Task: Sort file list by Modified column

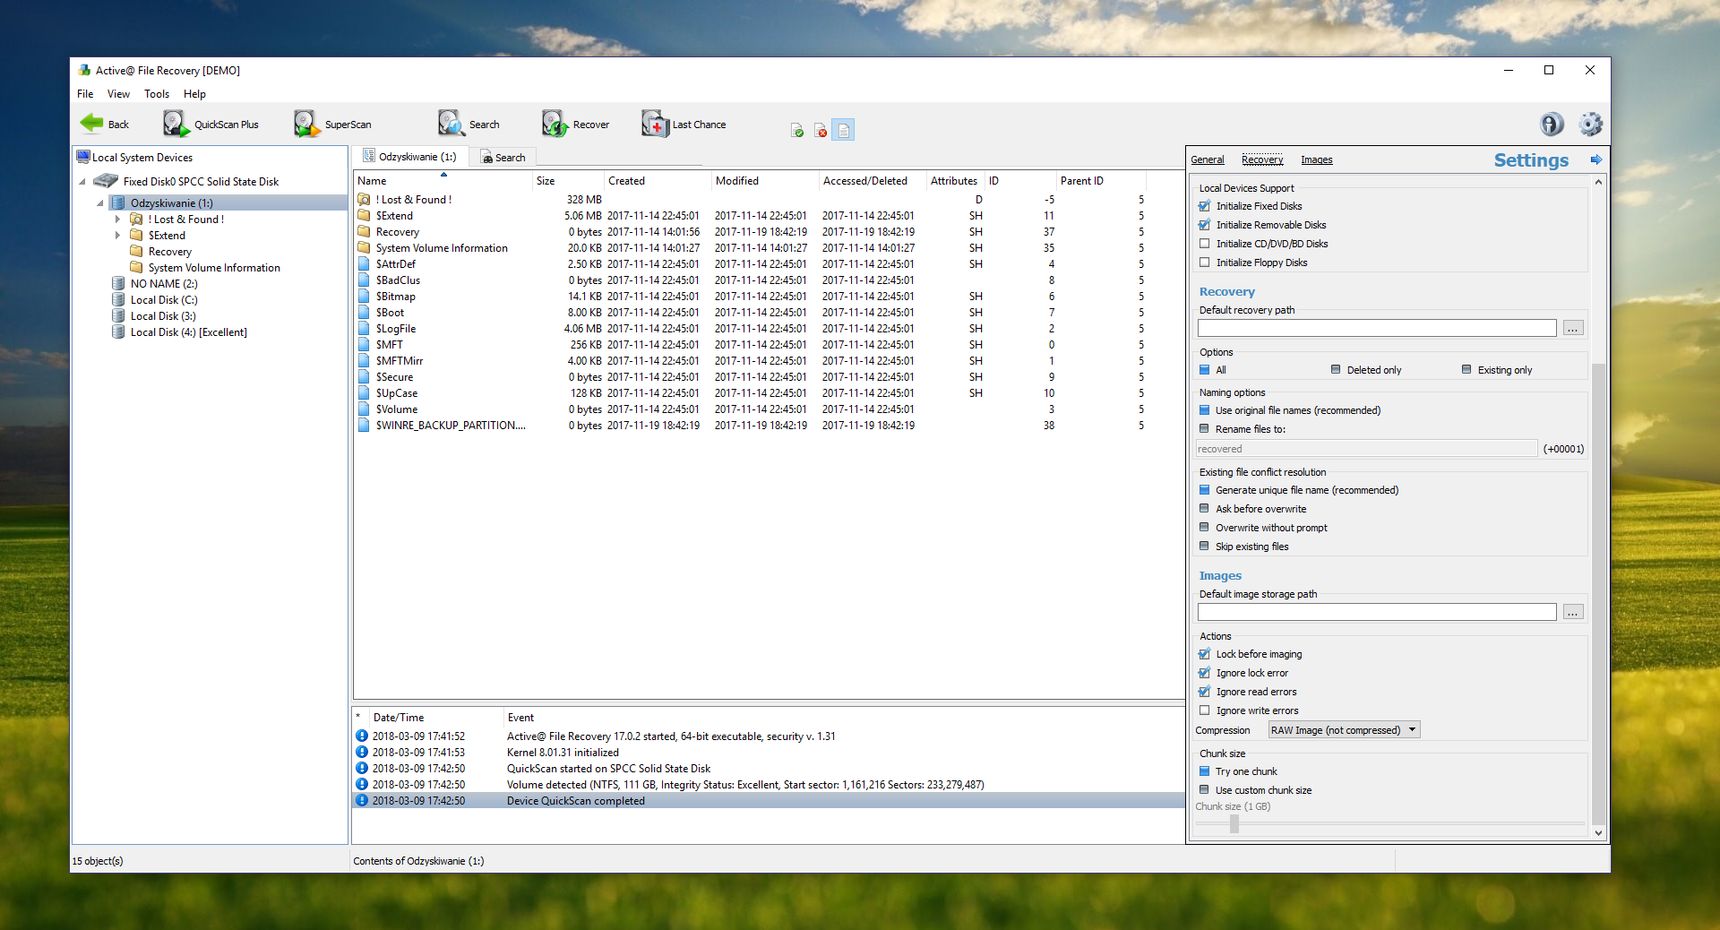Action: 765,181
